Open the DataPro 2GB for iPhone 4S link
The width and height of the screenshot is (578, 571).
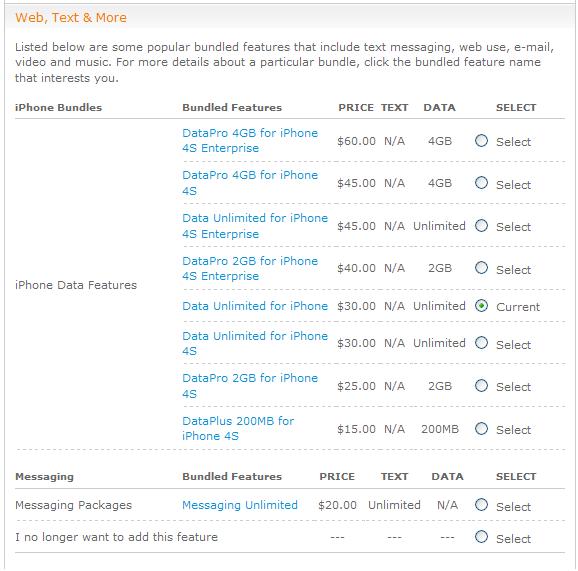250,386
